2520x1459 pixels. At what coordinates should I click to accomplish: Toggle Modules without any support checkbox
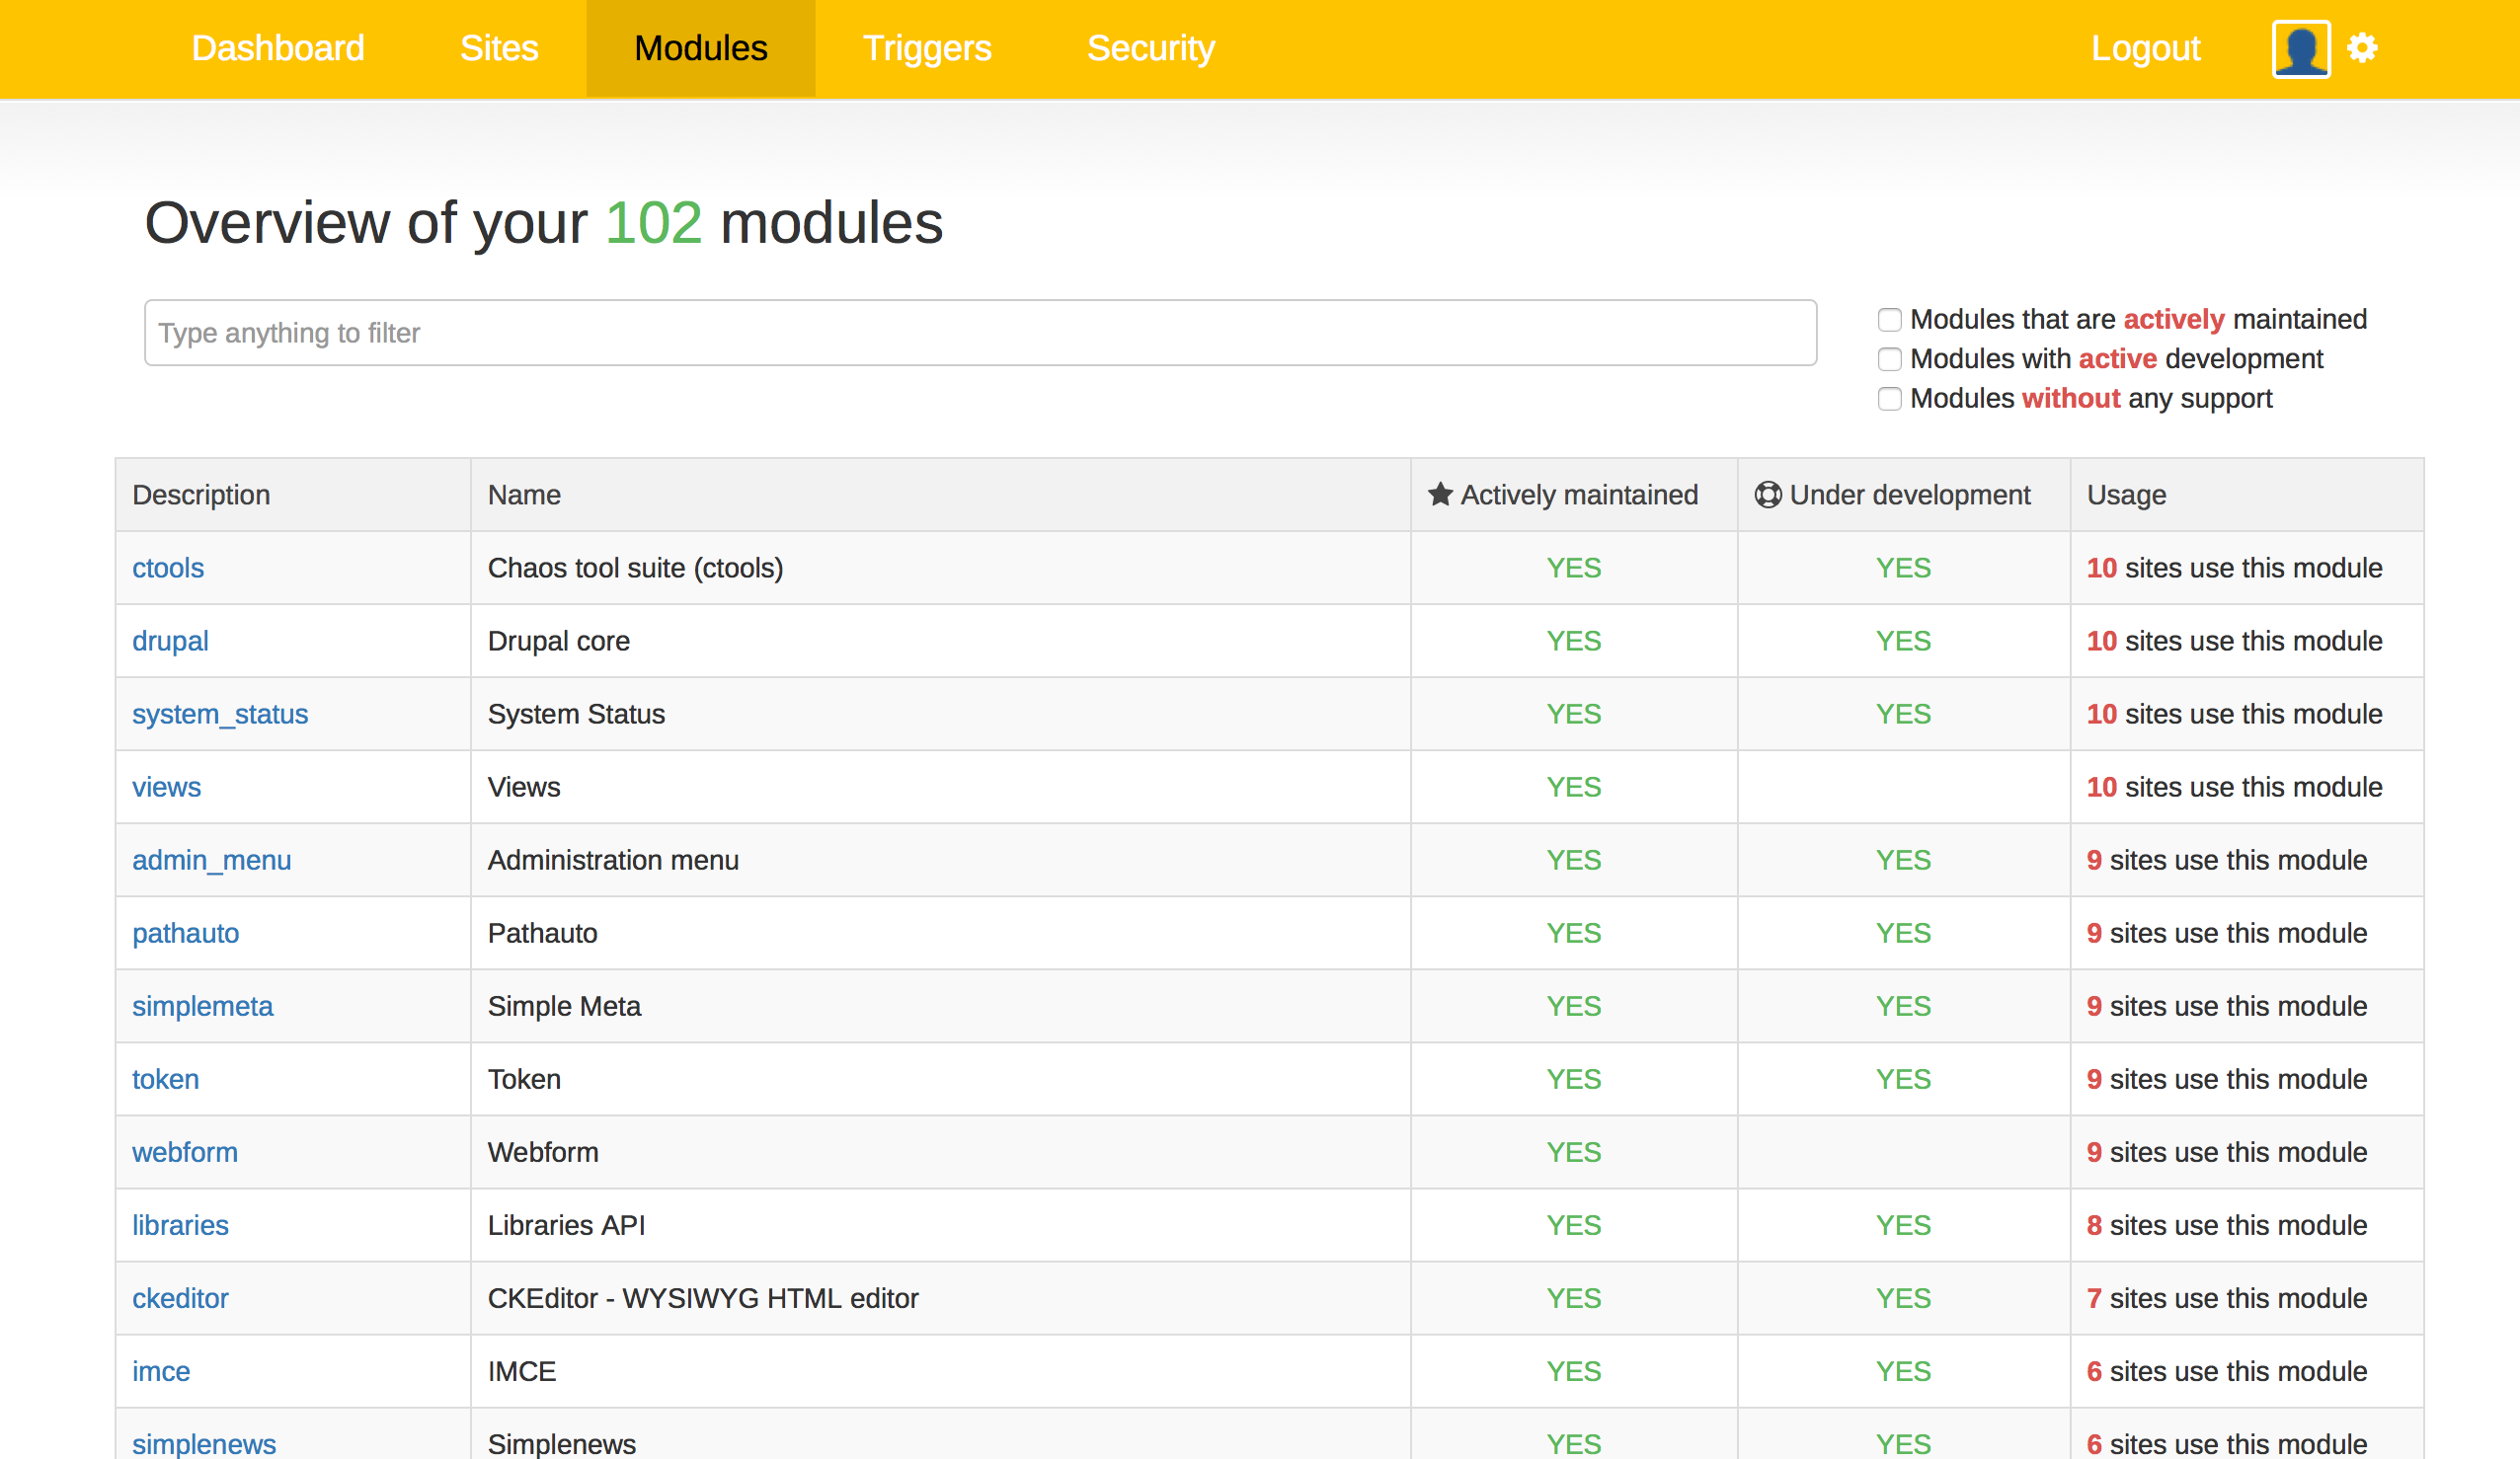pos(1889,399)
